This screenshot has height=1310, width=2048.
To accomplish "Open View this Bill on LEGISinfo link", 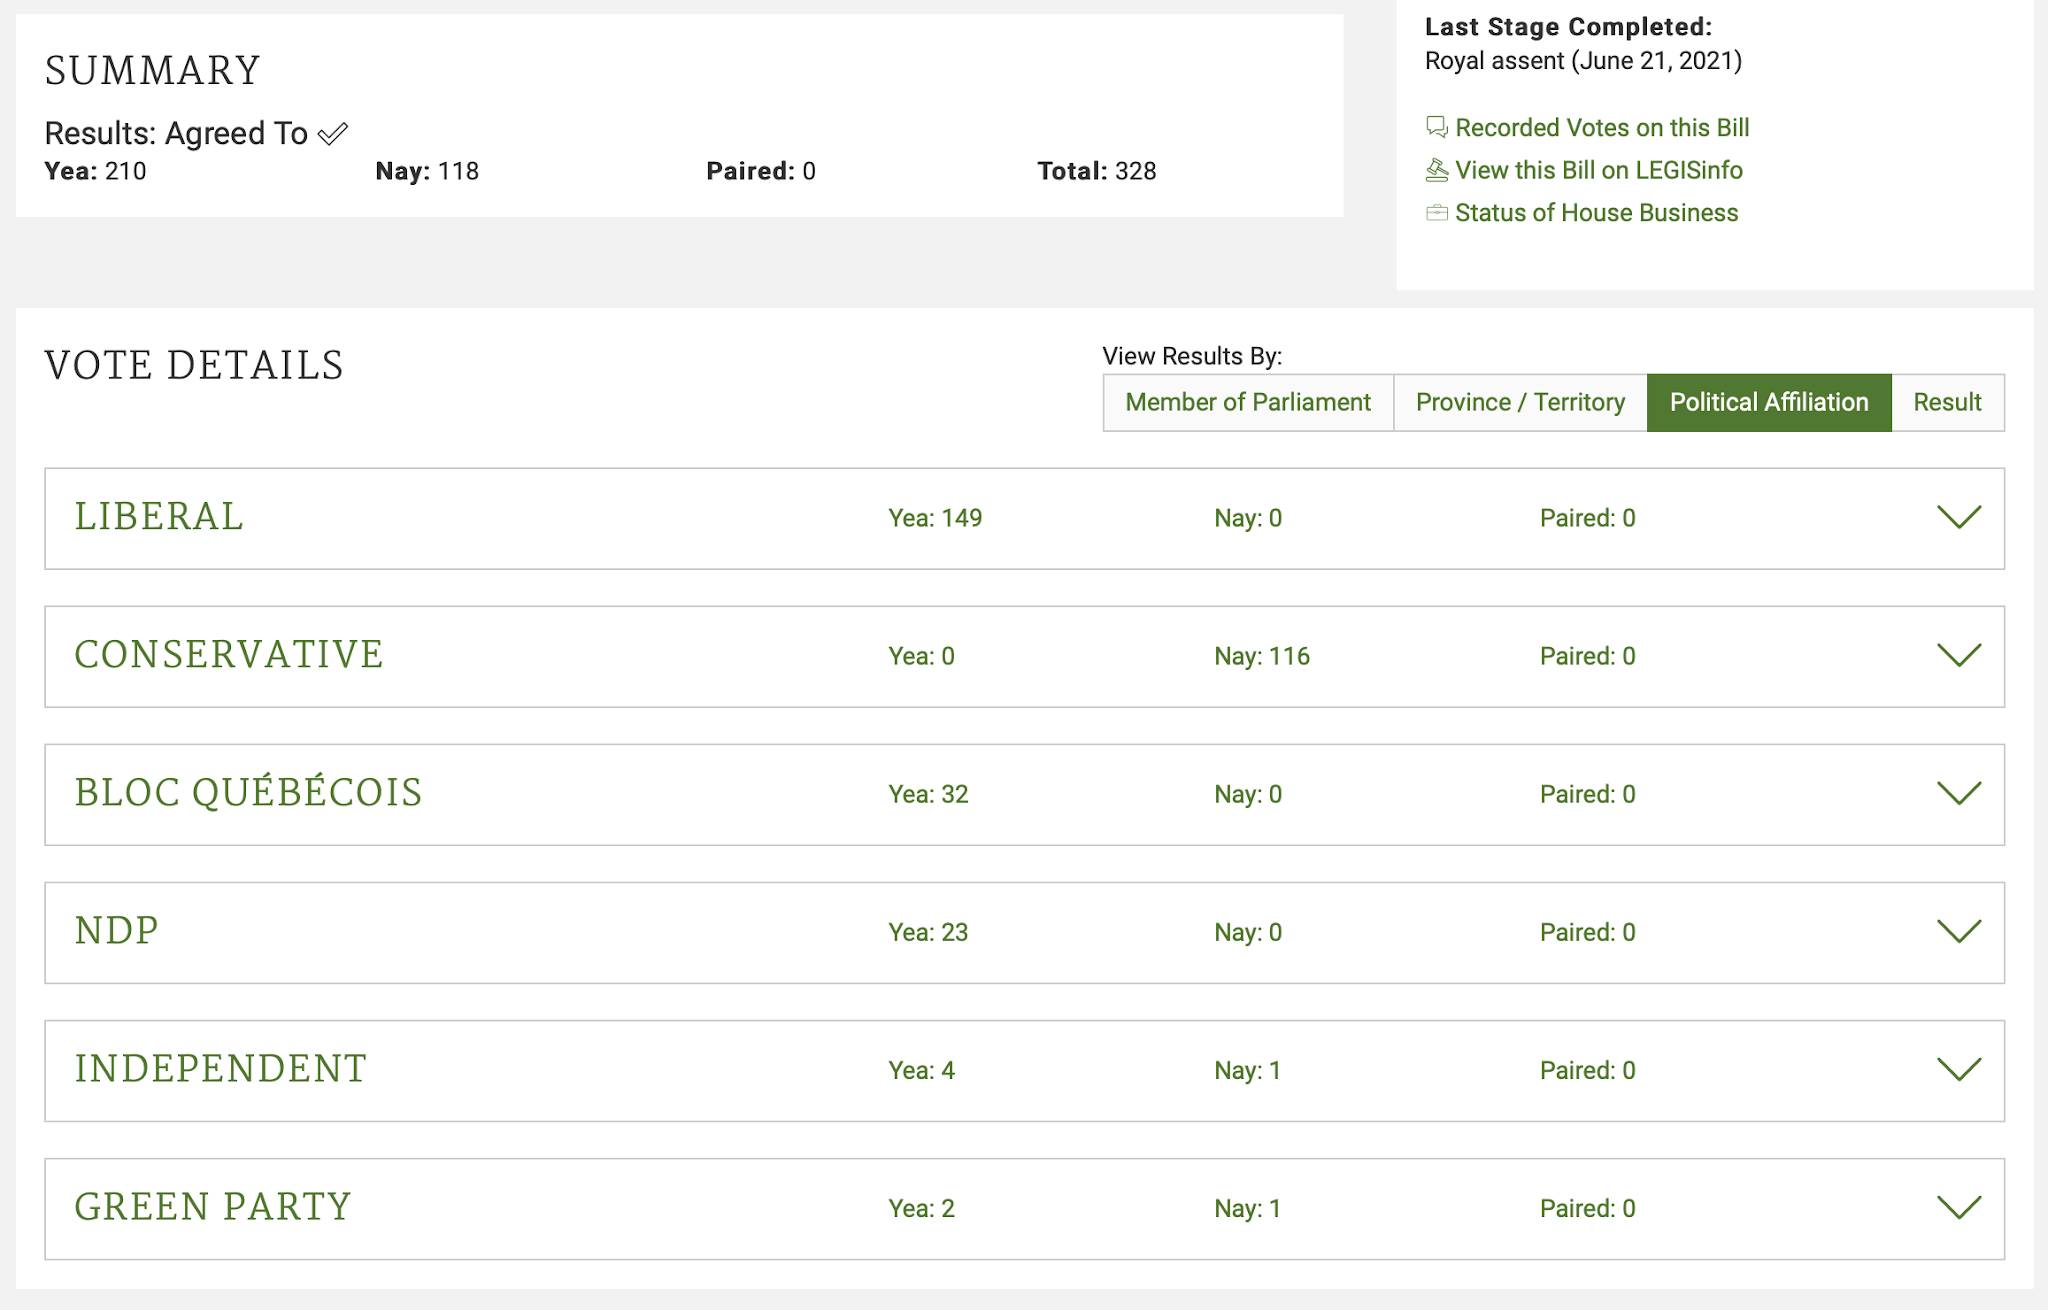I will point(1598,170).
